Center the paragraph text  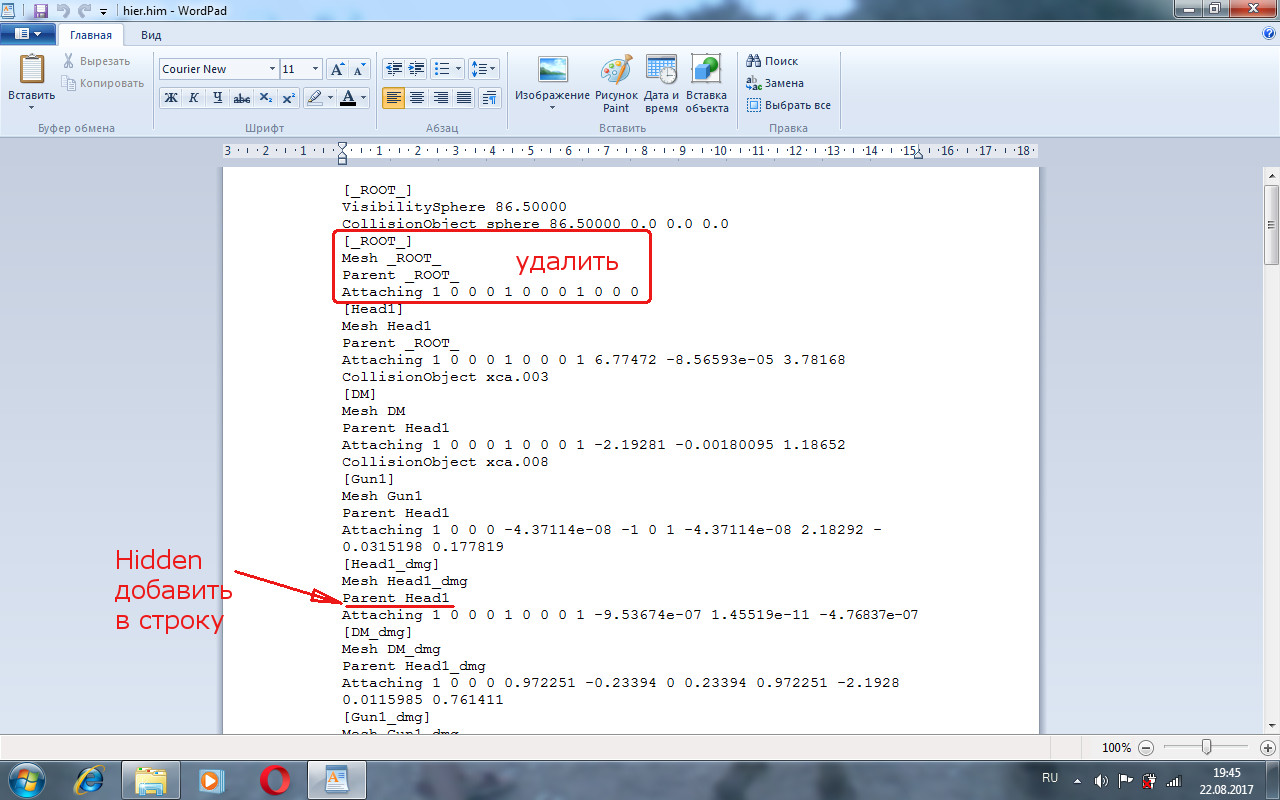pyautogui.click(x=417, y=97)
